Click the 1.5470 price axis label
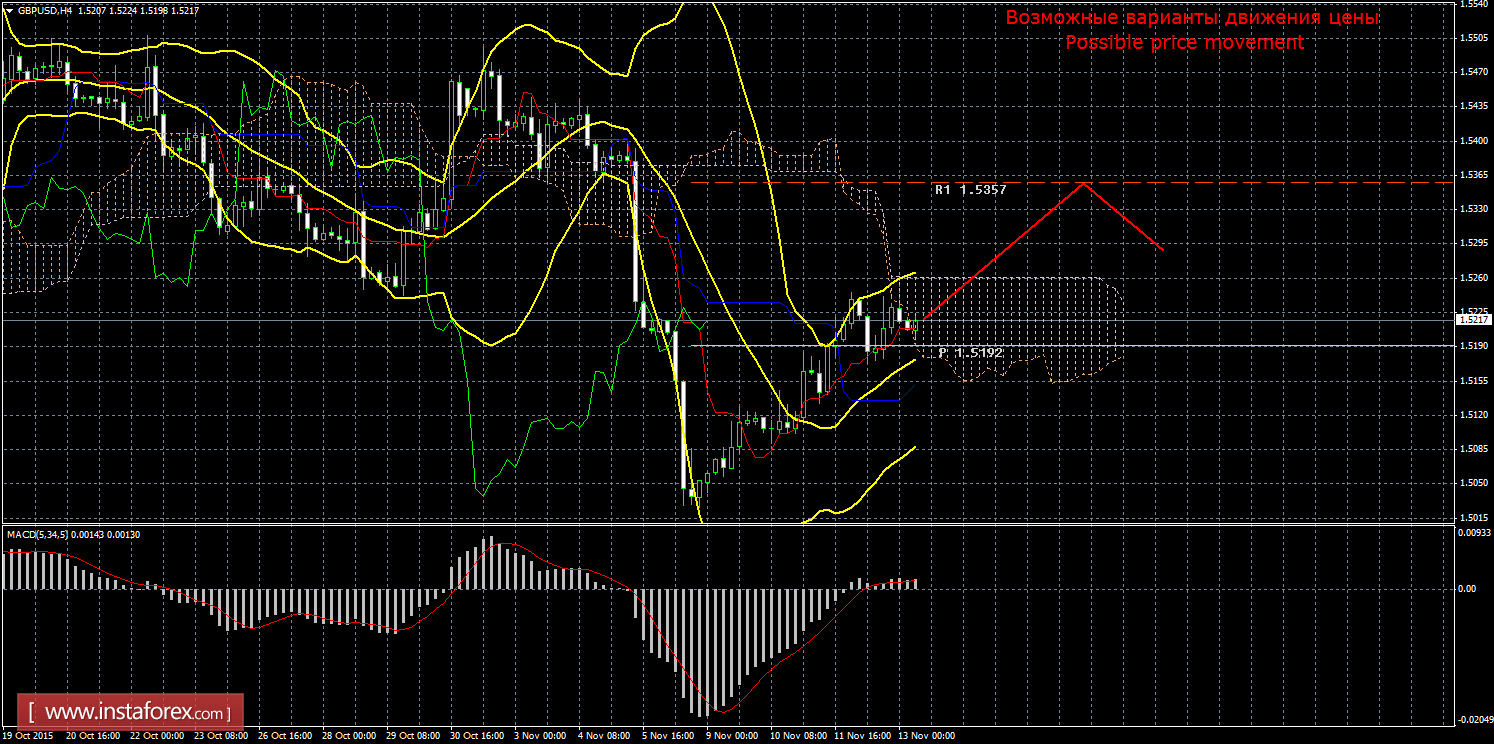 (x=1472, y=73)
